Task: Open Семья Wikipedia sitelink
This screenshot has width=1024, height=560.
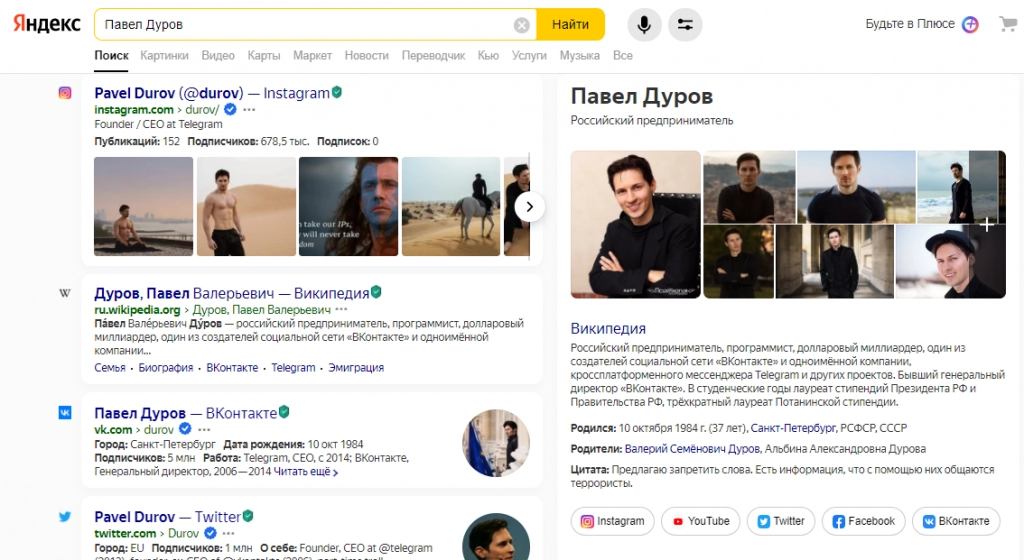Action: 110,367
